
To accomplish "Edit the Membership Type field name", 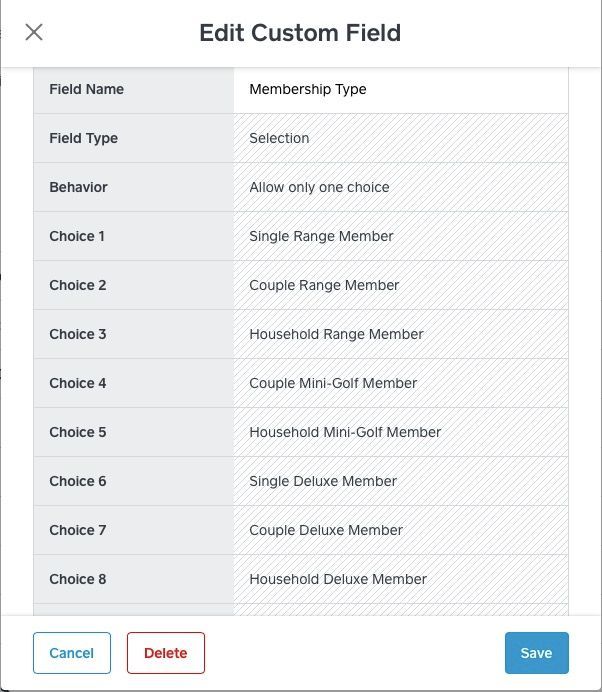I will click(400, 89).
